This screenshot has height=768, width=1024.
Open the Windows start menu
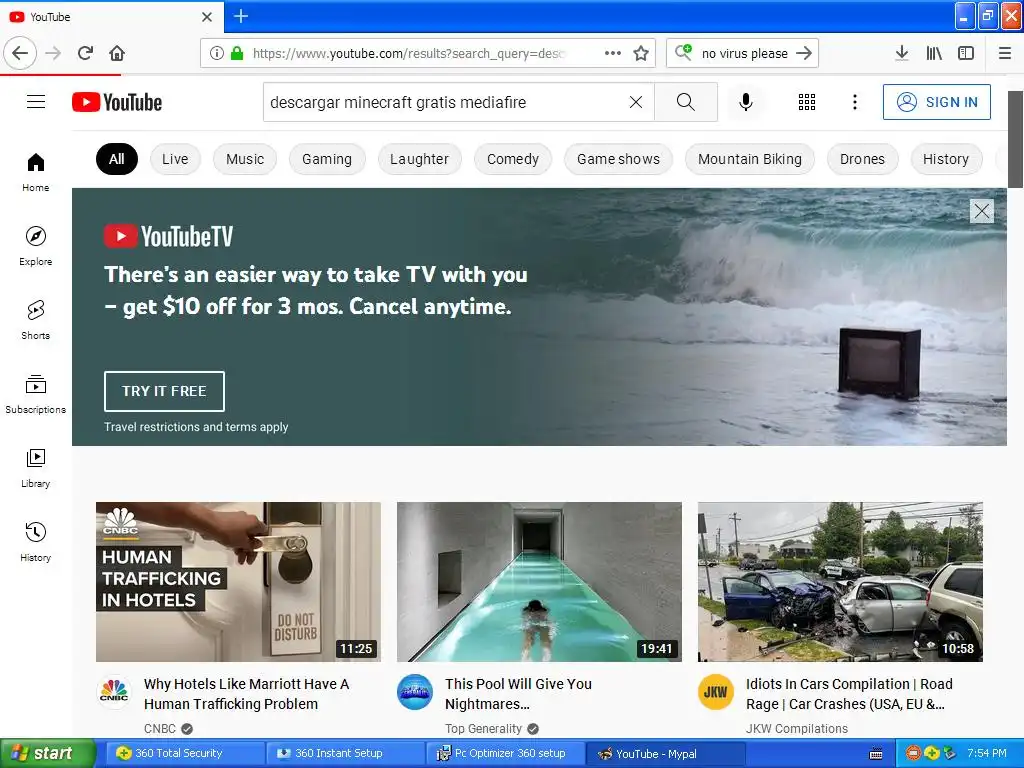point(47,754)
